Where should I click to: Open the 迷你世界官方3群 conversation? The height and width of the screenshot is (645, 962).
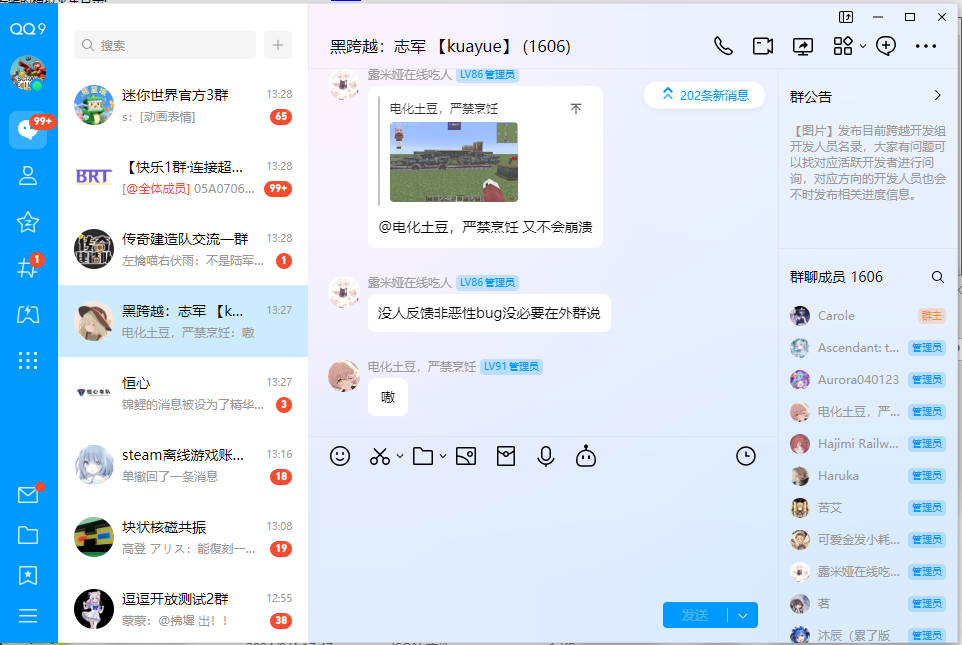pos(183,105)
